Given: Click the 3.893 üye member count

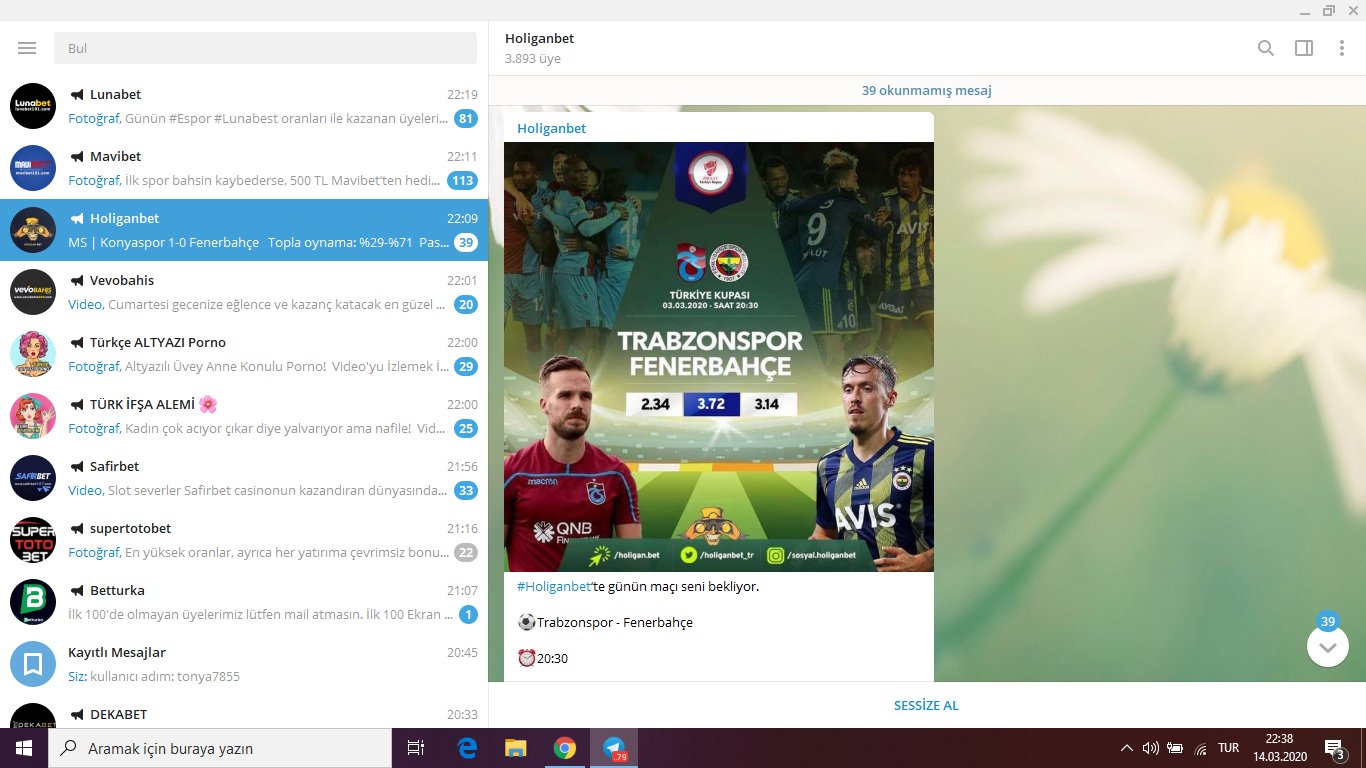Looking at the screenshot, I should click(x=533, y=59).
